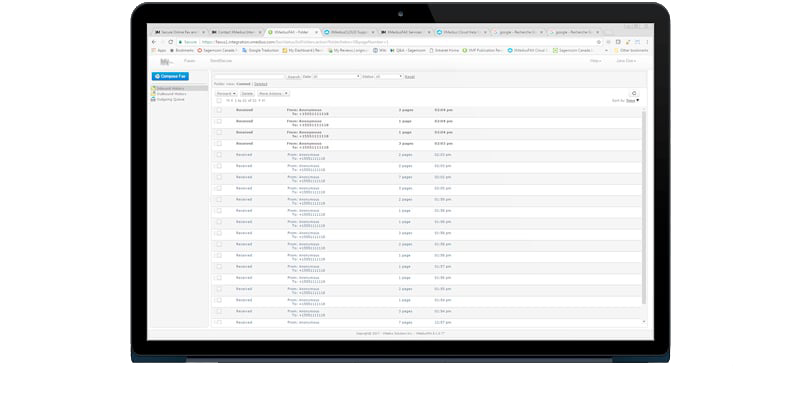Check the first received fax row checkbox
The width and height of the screenshot is (800, 393).
tap(219, 110)
